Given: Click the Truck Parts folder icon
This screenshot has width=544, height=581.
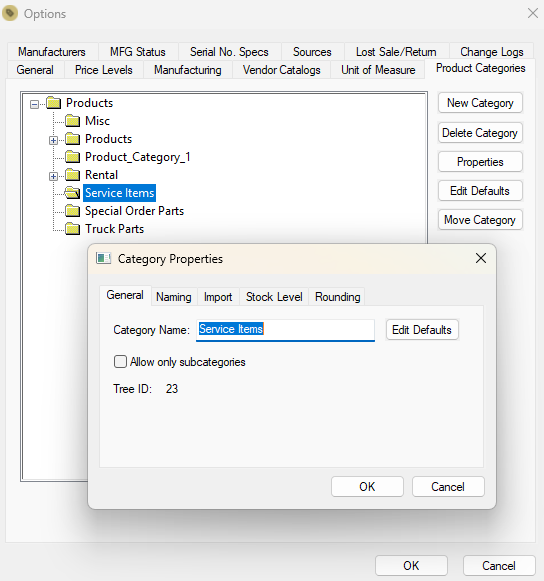Looking at the screenshot, I should click(x=72, y=229).
